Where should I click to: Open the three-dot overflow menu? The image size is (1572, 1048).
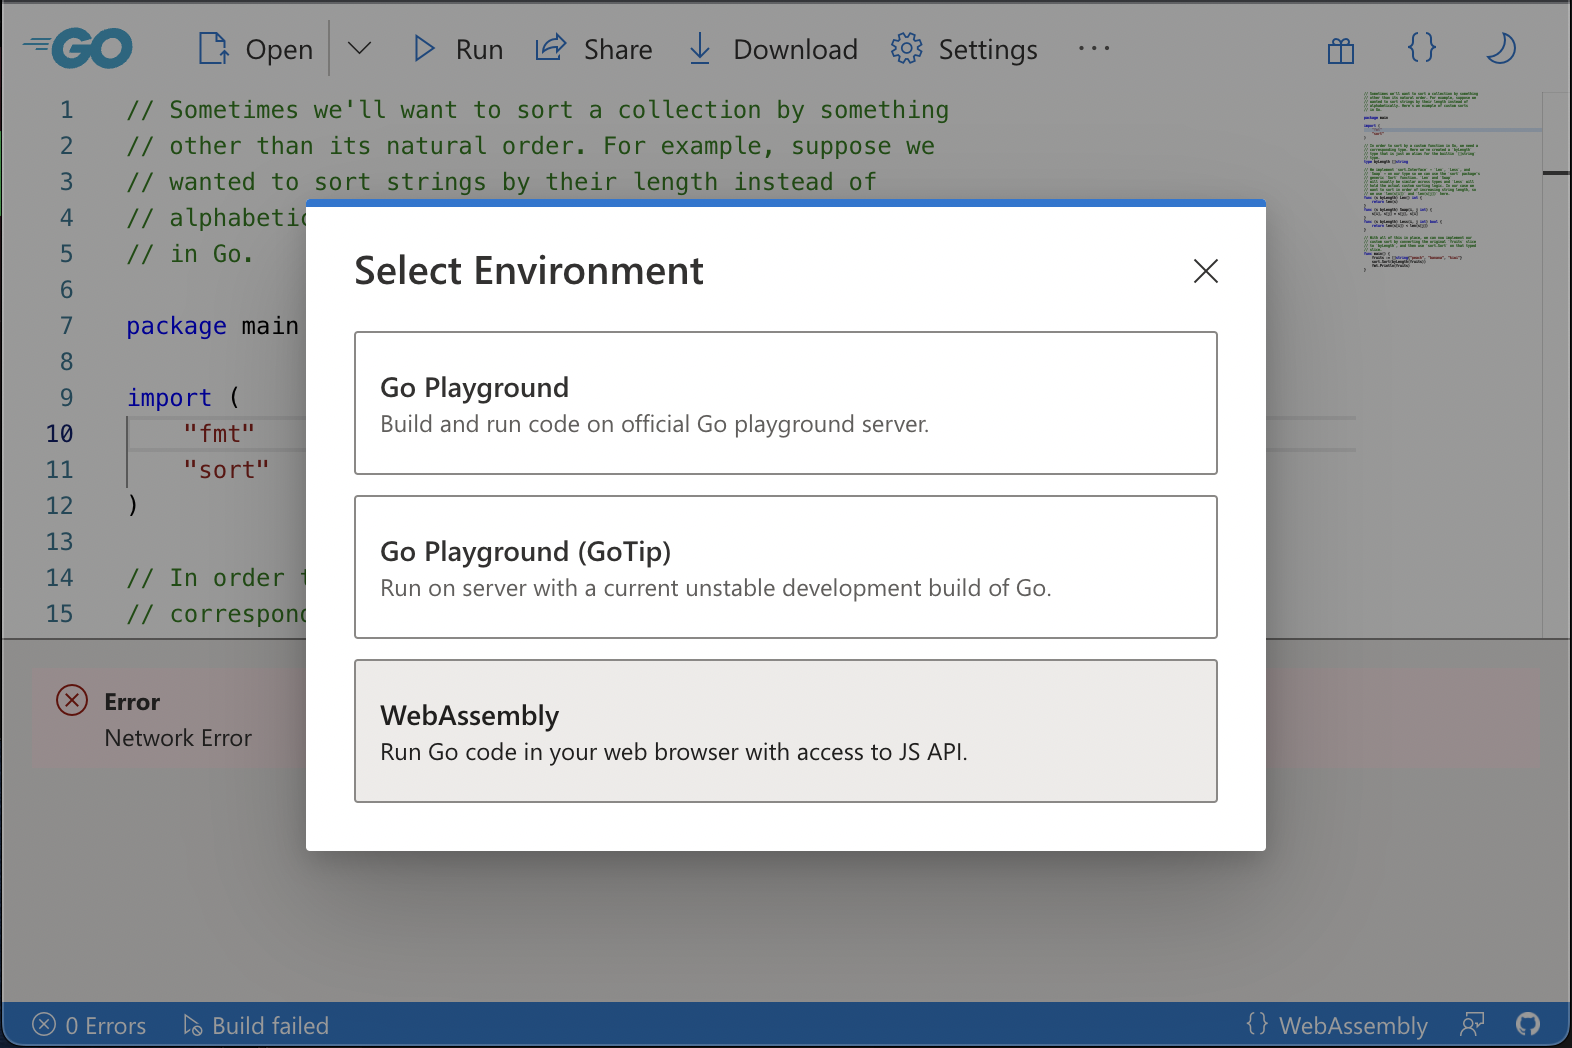(1094, 48)
